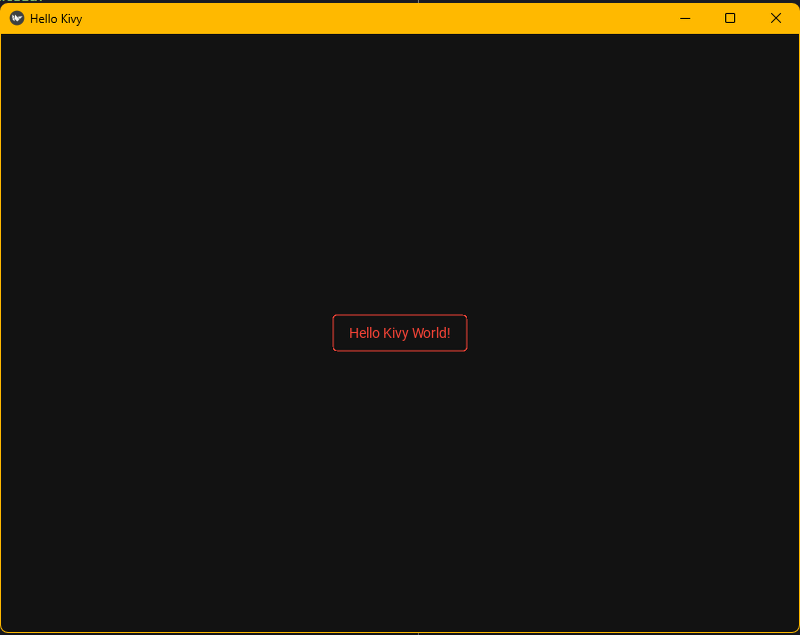Maximize the Hello Kivy window

coord(730,18)
